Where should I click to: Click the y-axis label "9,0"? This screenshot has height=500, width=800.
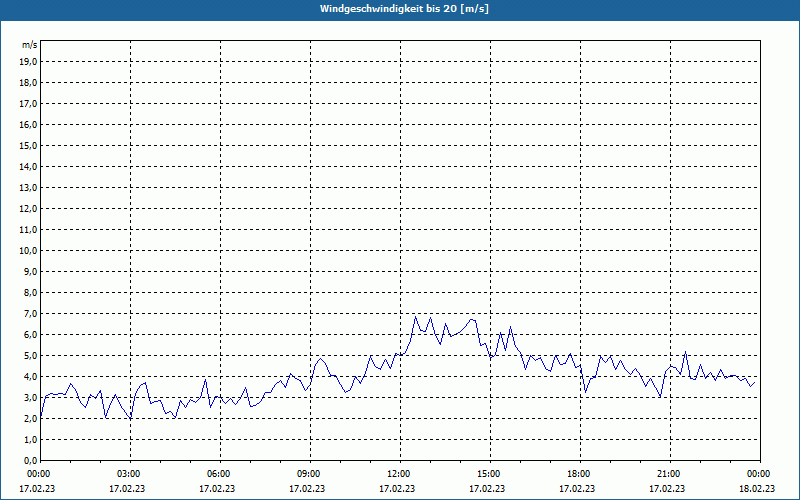[x=30, y=271]
